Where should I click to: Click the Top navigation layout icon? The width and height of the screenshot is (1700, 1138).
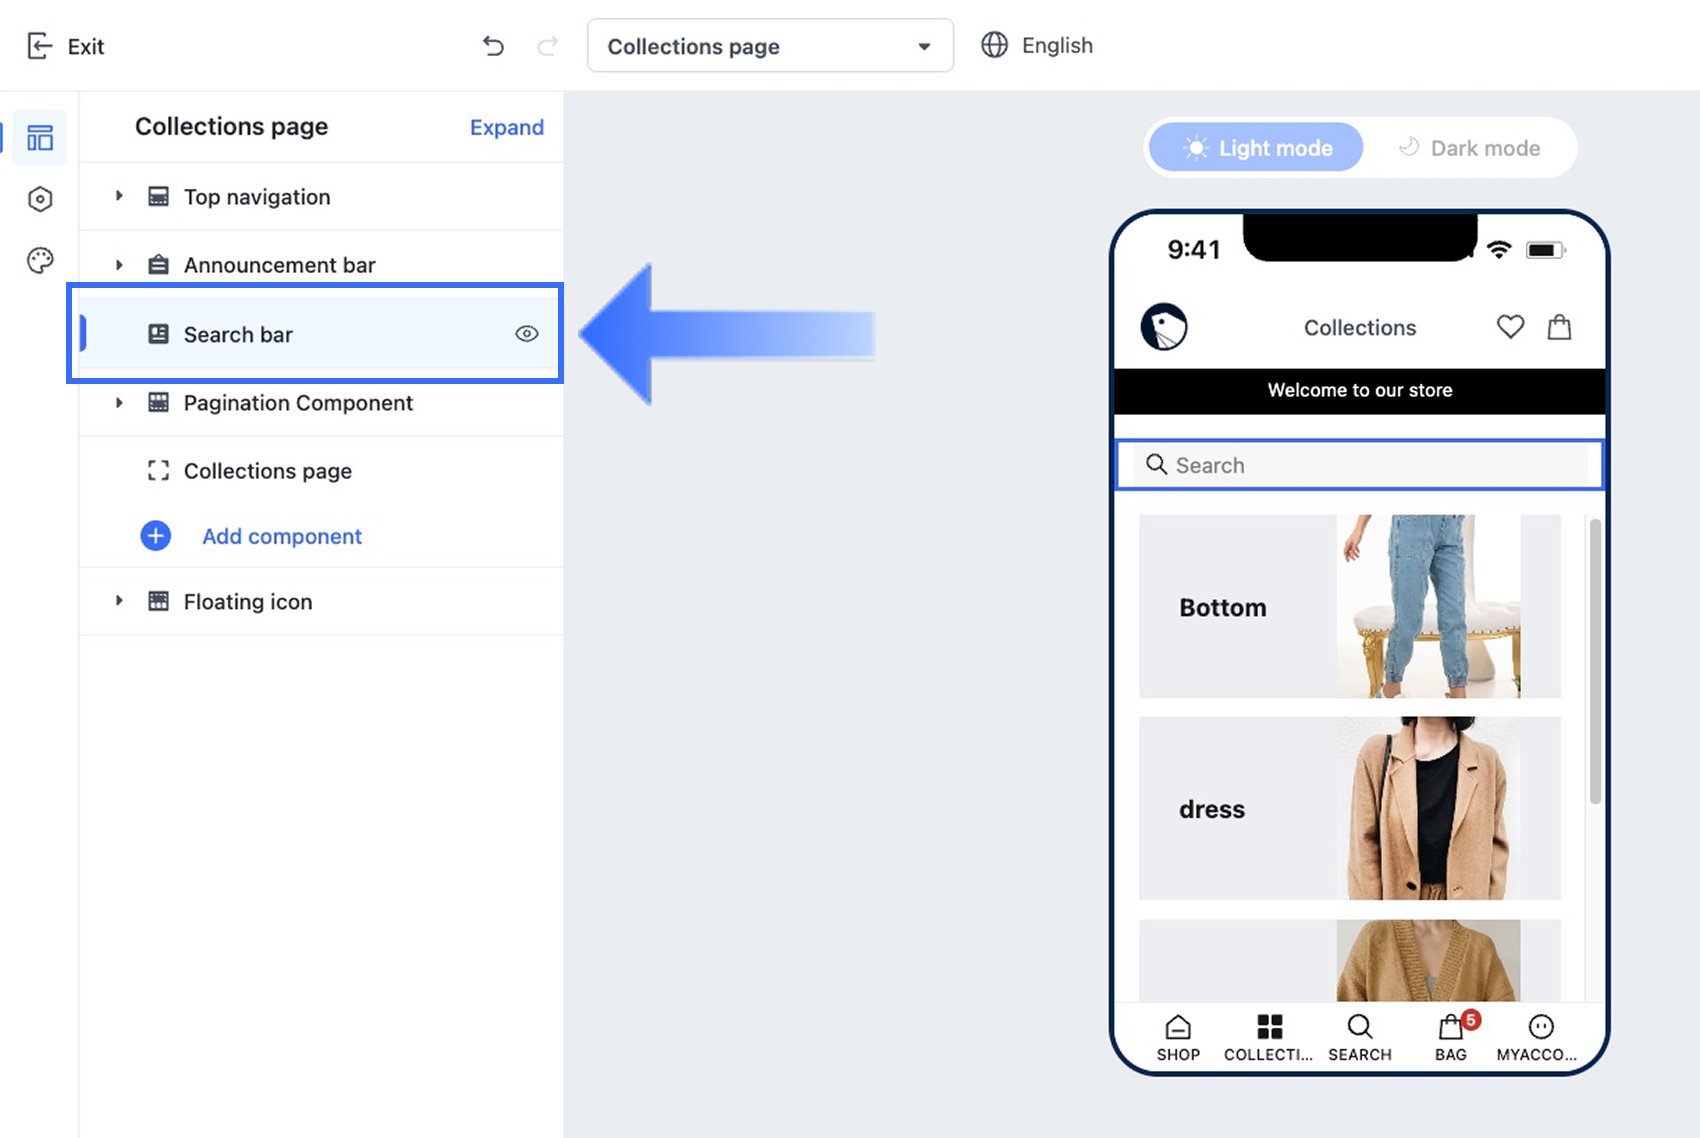click(x=158, y=196)
